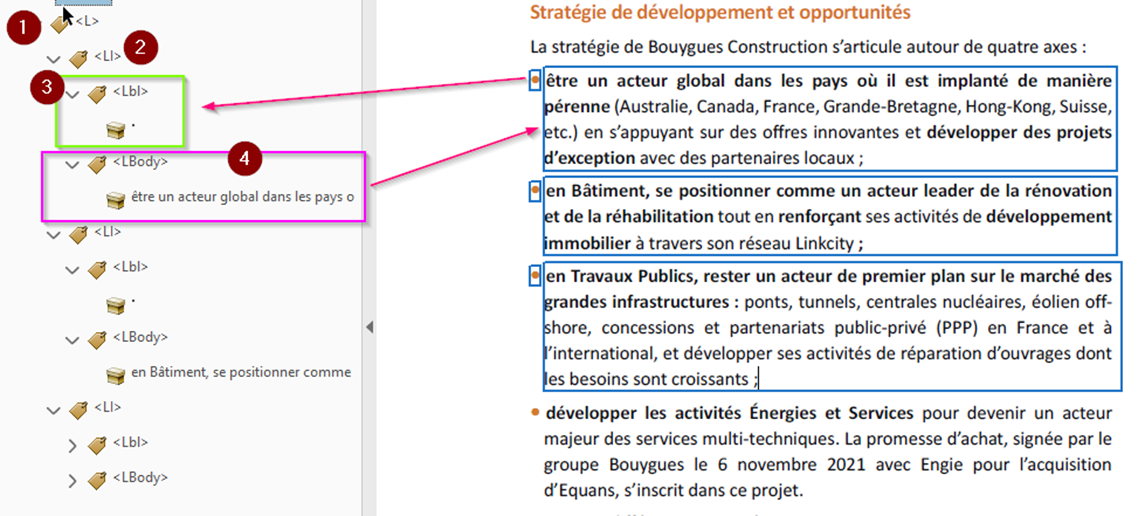Click the third <LBody> tag icon
The height and width of the screenshot is (516, 1145).
coord(97,479)
